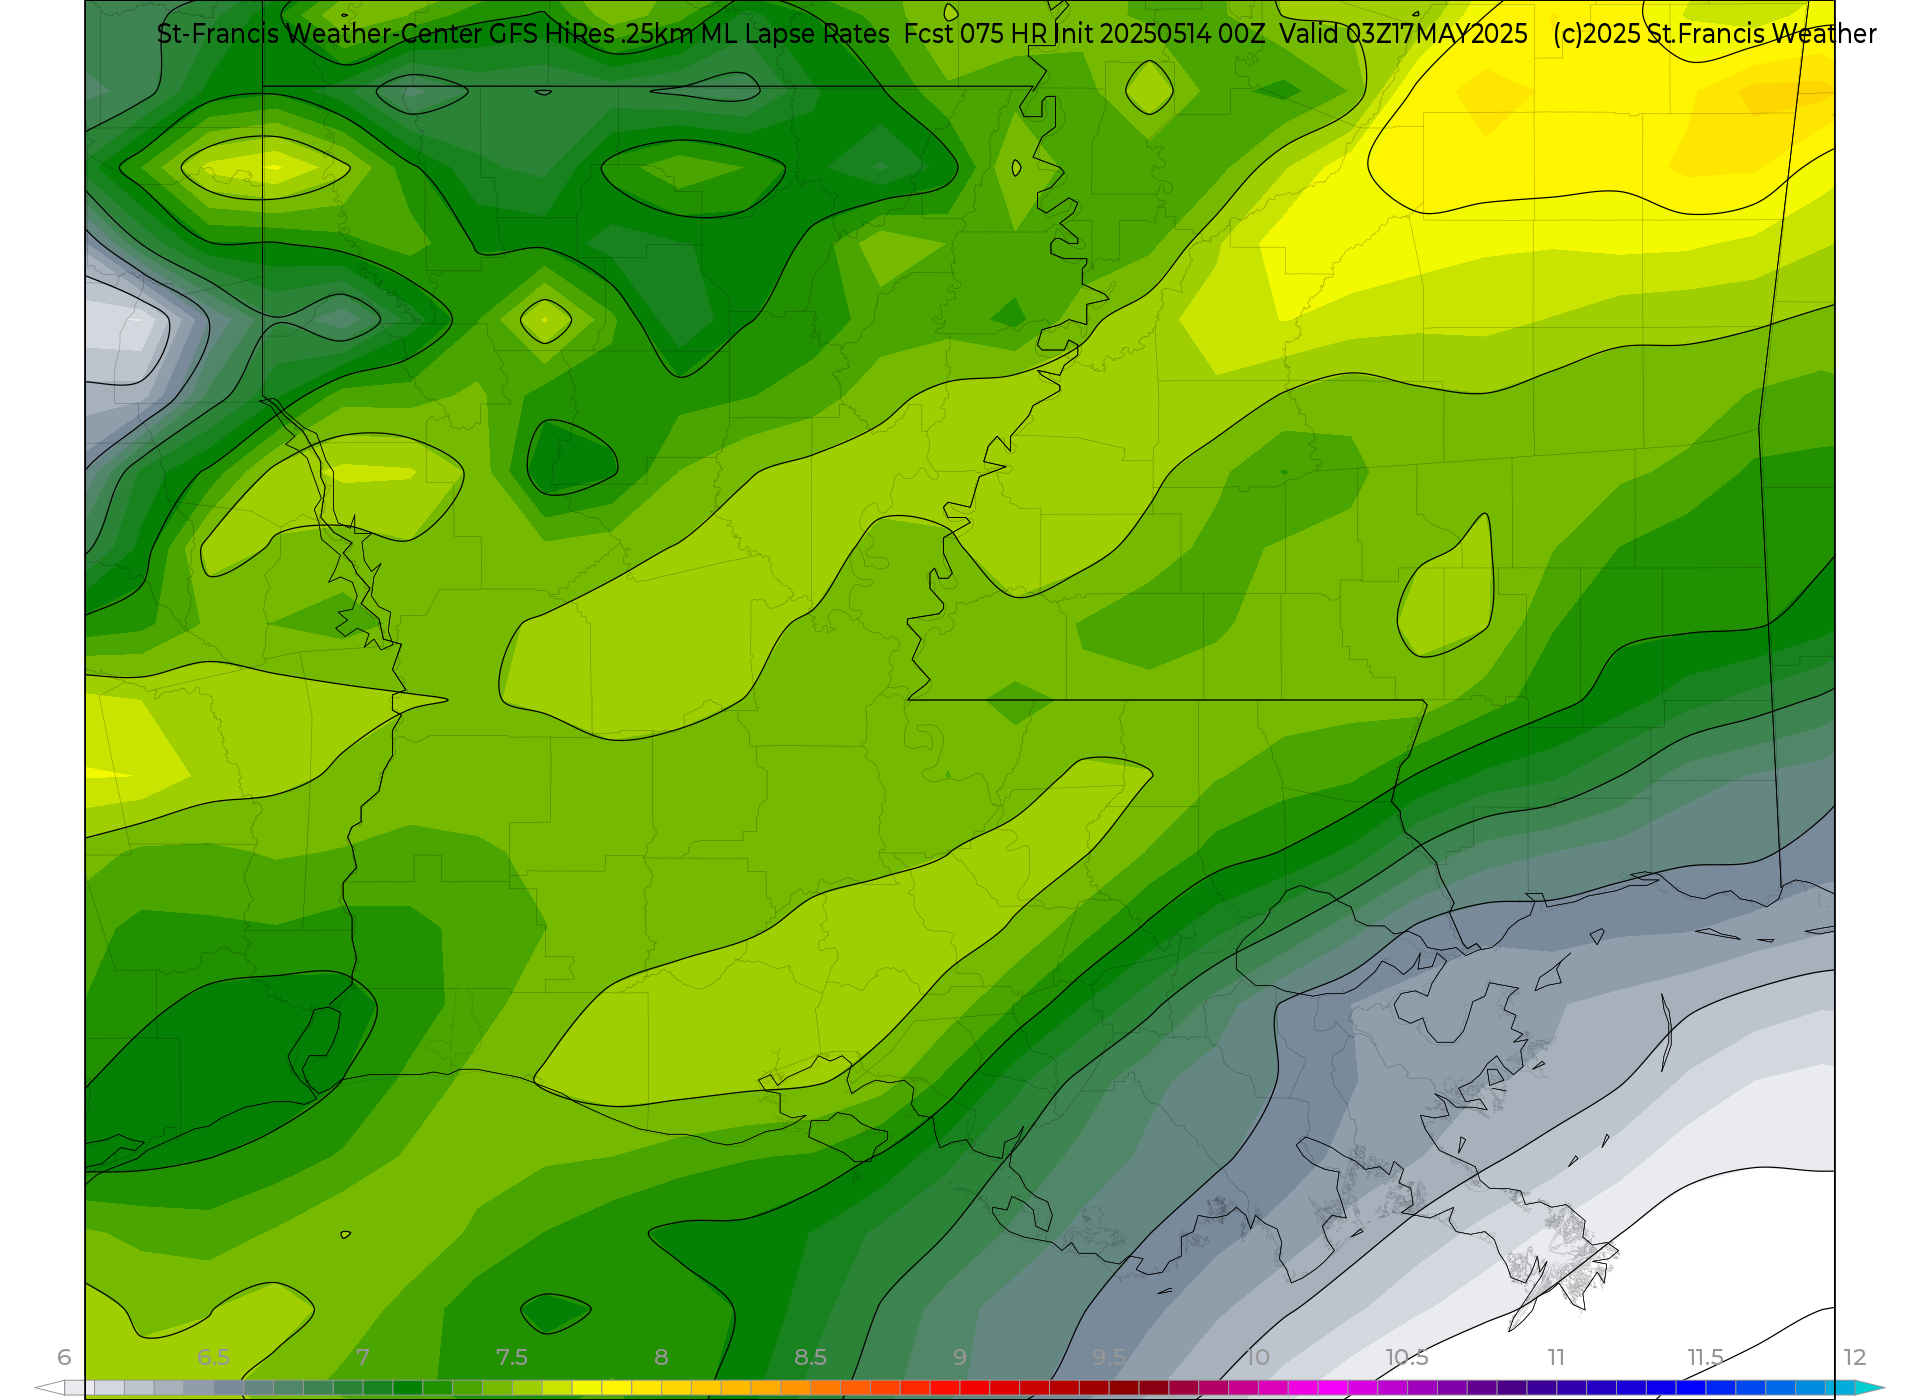Click the "St-Francis Weather-Center" header text

[x=319, y=34]
